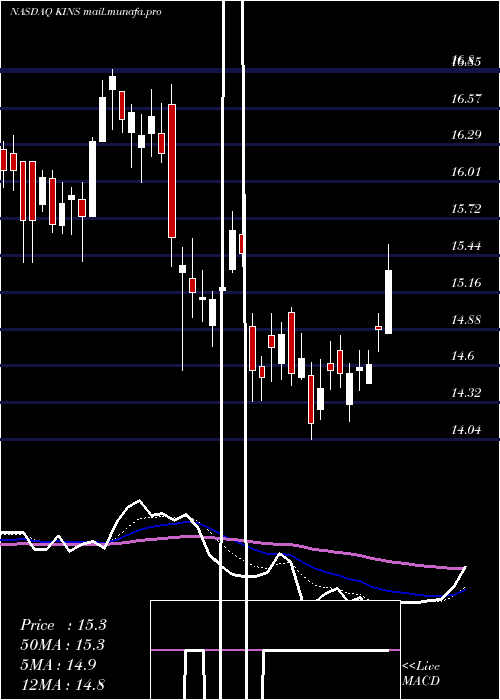Click the 12MA : 14.8 readout
The width and height of the screenshot is (500, 700).
click(x=62, y=685)
